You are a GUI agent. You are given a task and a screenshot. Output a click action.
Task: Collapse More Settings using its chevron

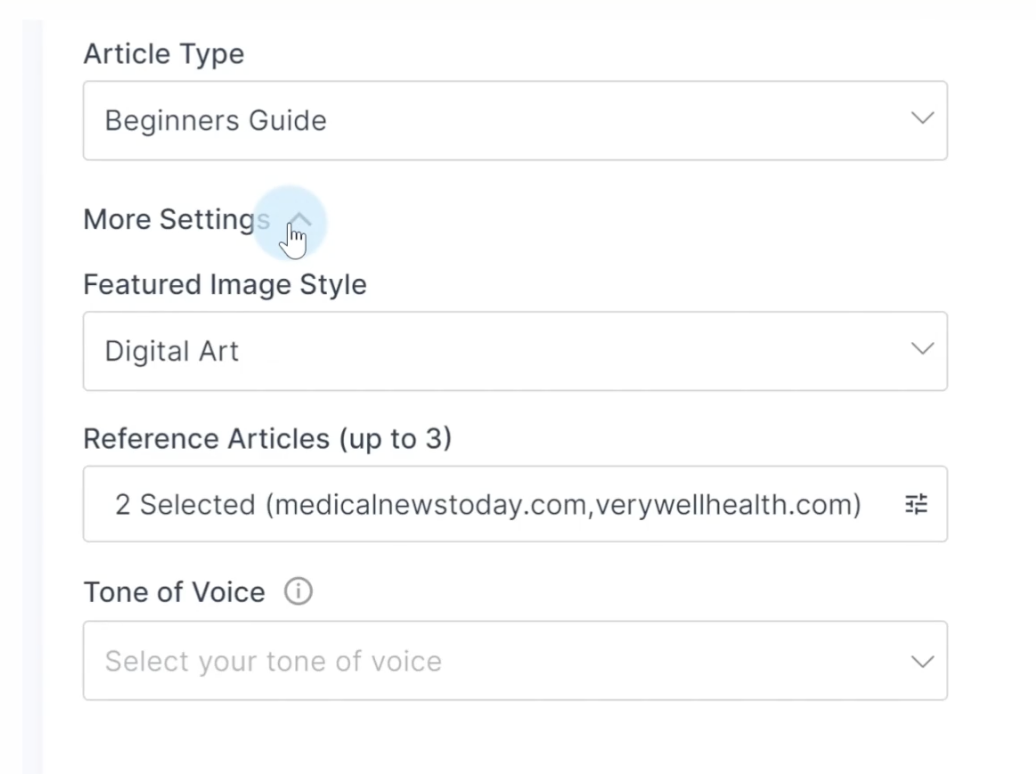(x=301, y=220)
